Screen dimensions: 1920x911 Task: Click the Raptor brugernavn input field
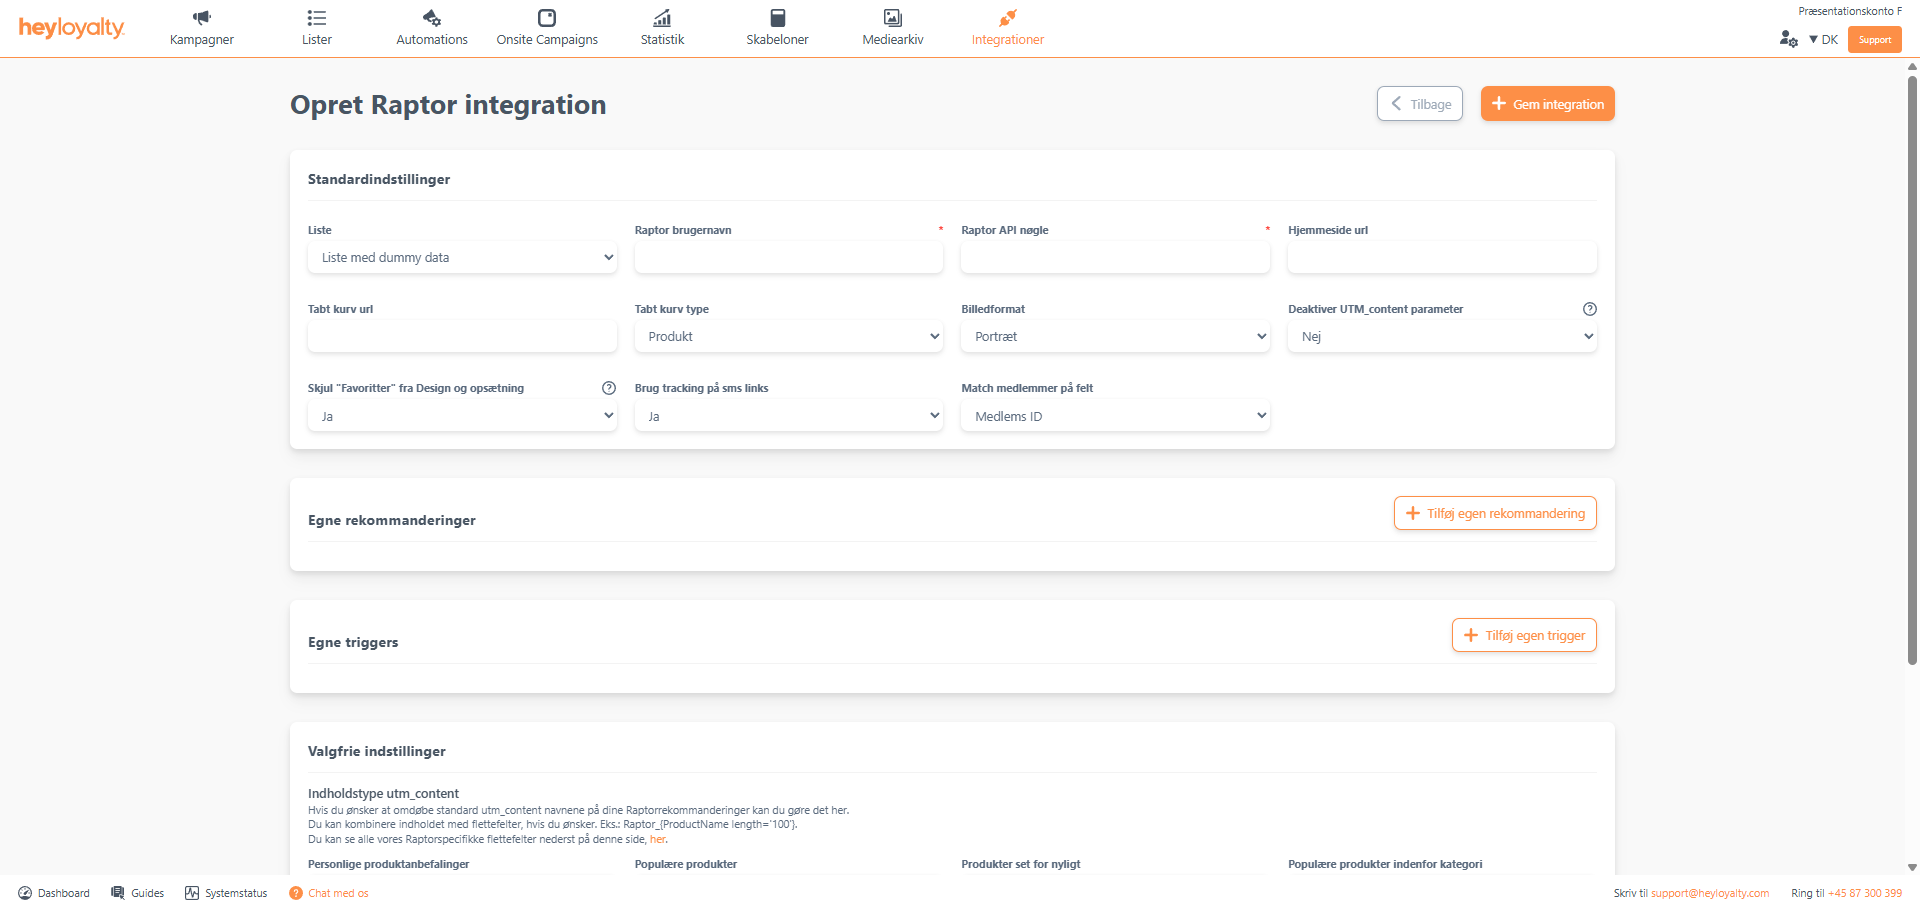click(x=788, y=258)
